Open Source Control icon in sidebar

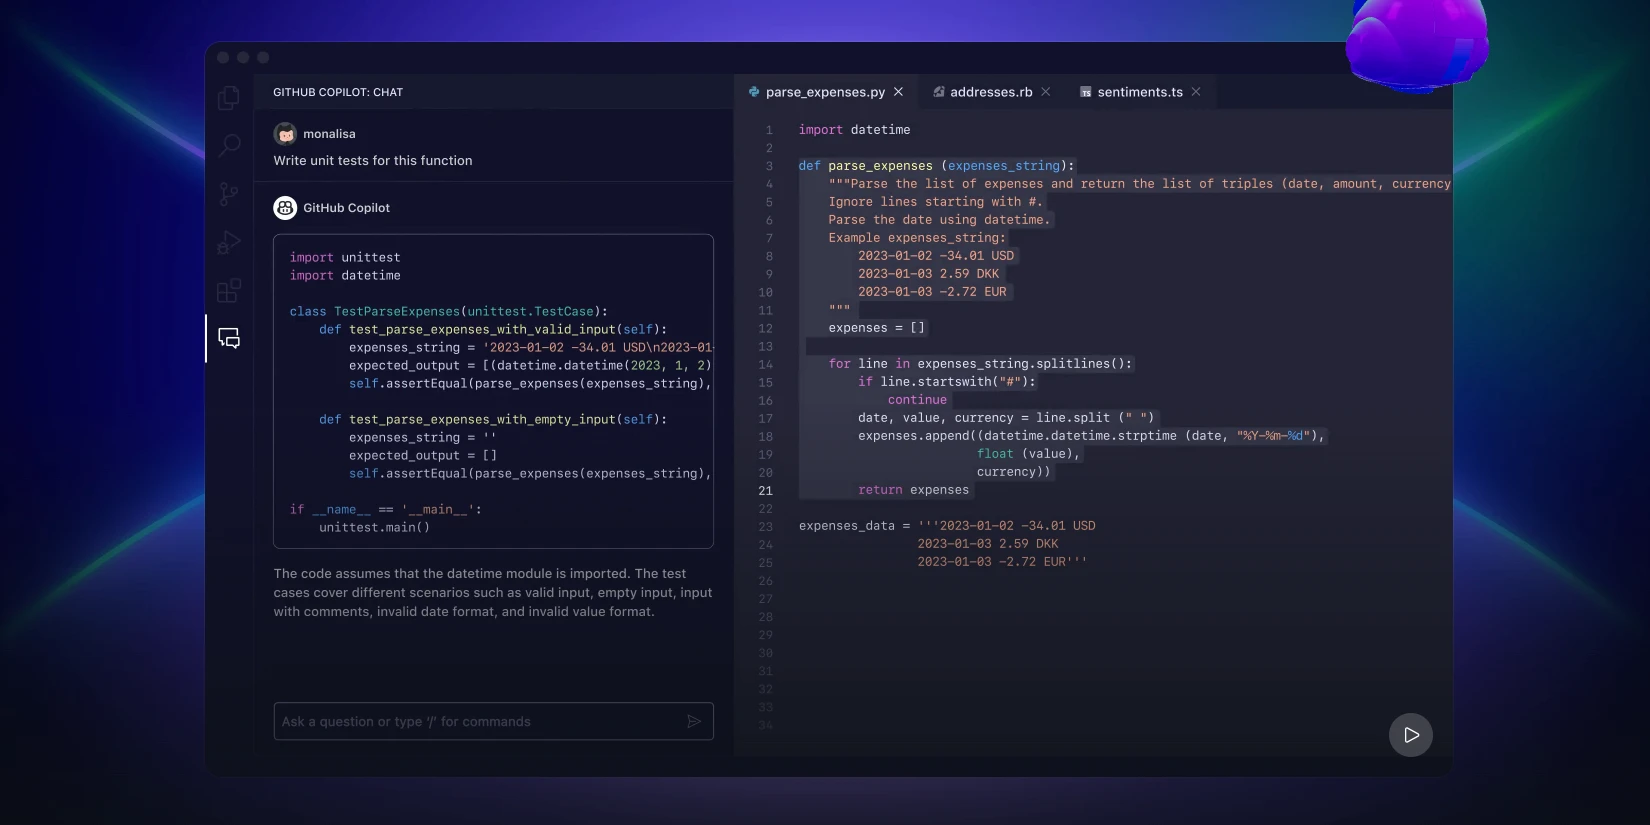[x=229, y=194]
